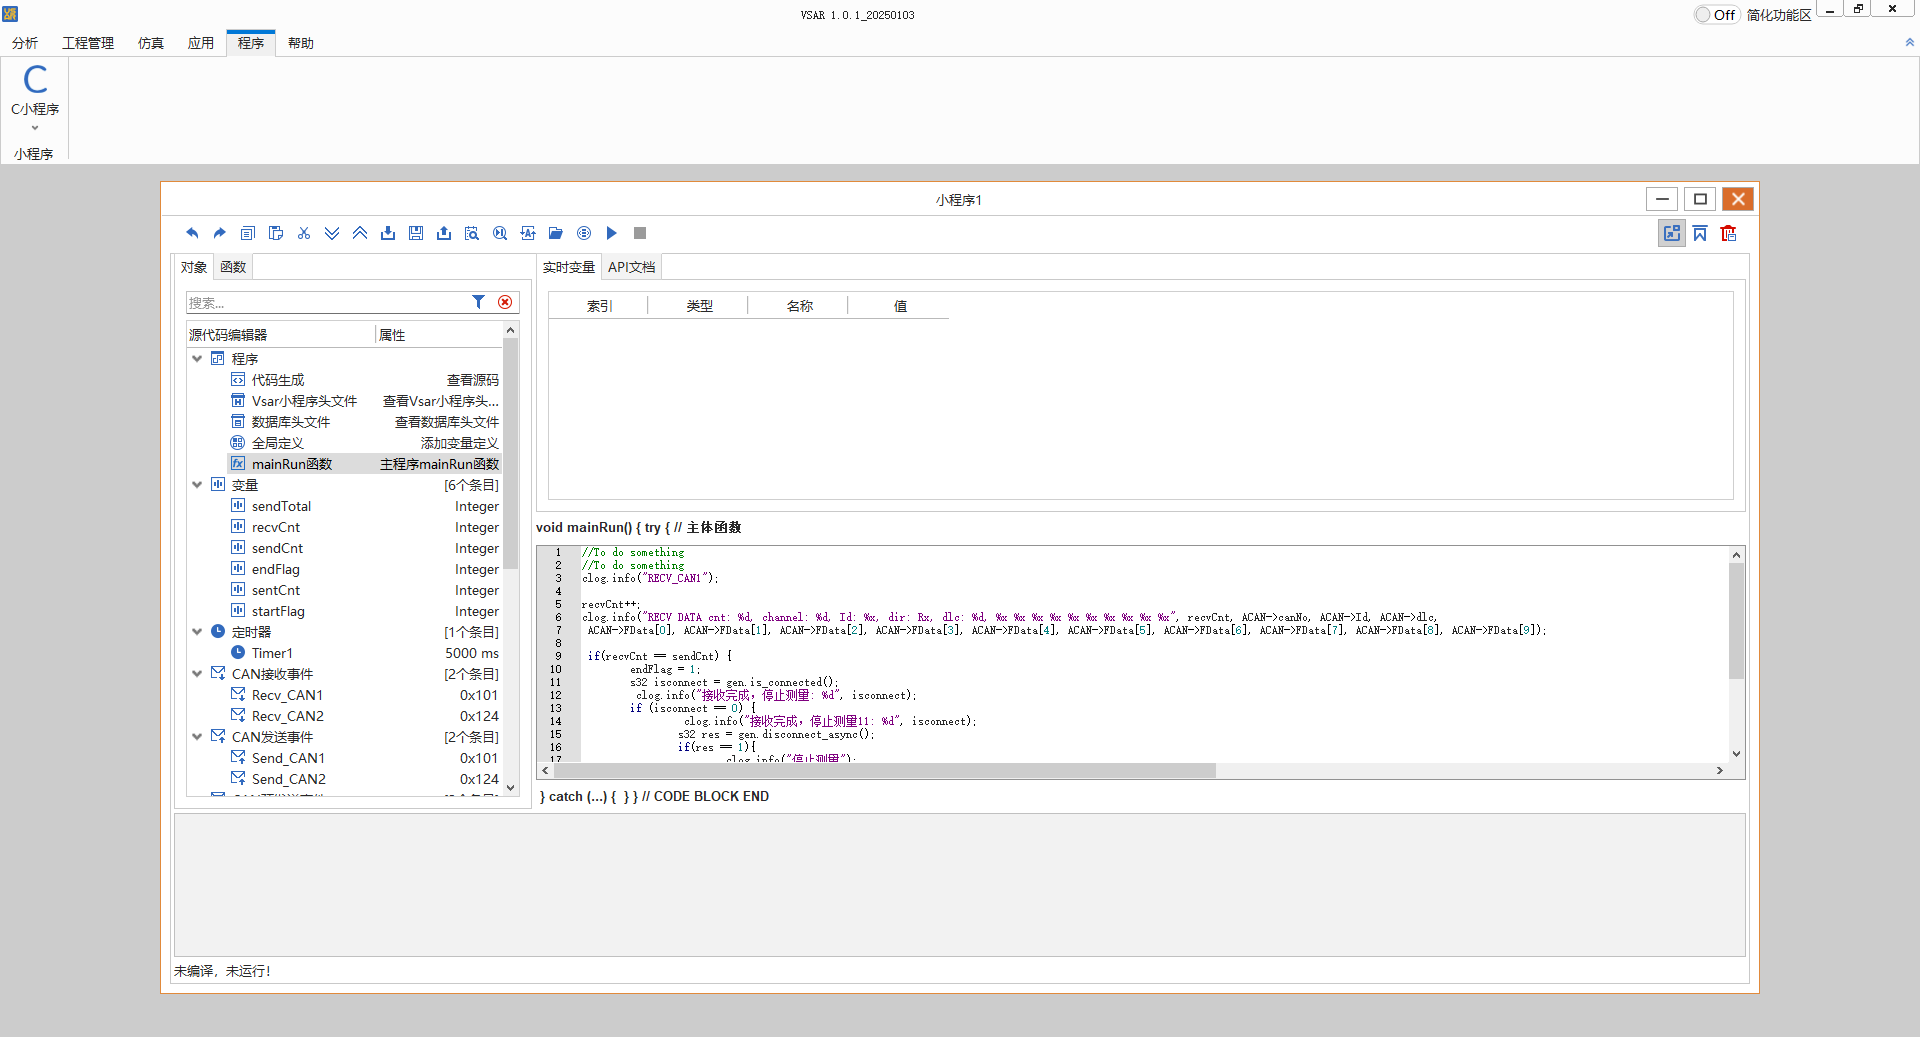Click the undo arrow in 小程序1 toolbar
Image resolution: width=1920 pixels, height=1037 pixels.
click(x=192, y=233)
